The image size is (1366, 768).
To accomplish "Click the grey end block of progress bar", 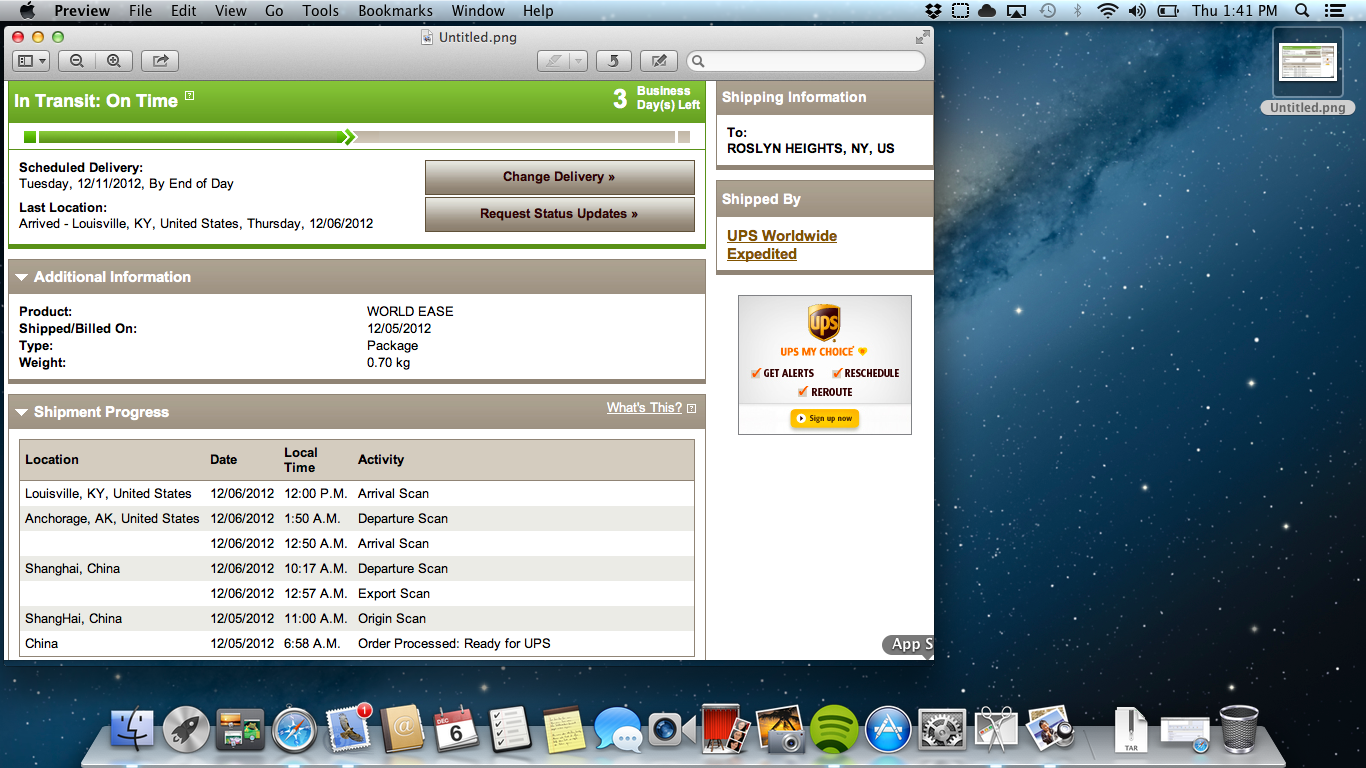I will pos(684,137).
